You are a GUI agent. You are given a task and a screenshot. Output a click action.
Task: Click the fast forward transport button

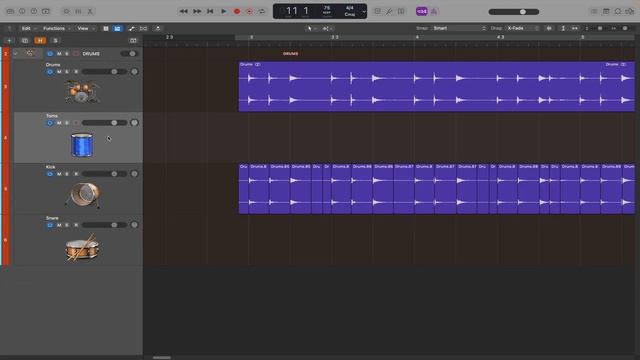click(x=197, y=11)
